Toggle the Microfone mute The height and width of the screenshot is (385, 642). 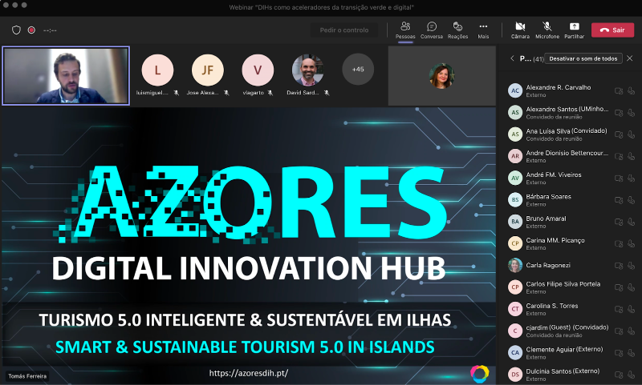coord(547,30)
